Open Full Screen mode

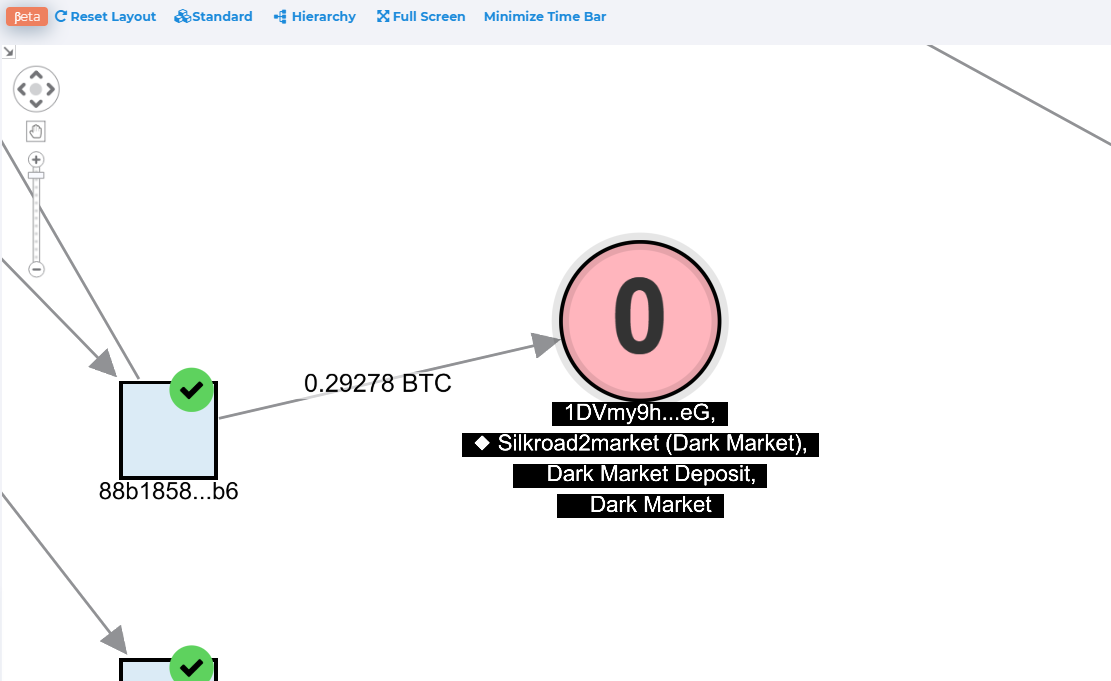coord(421,16)
